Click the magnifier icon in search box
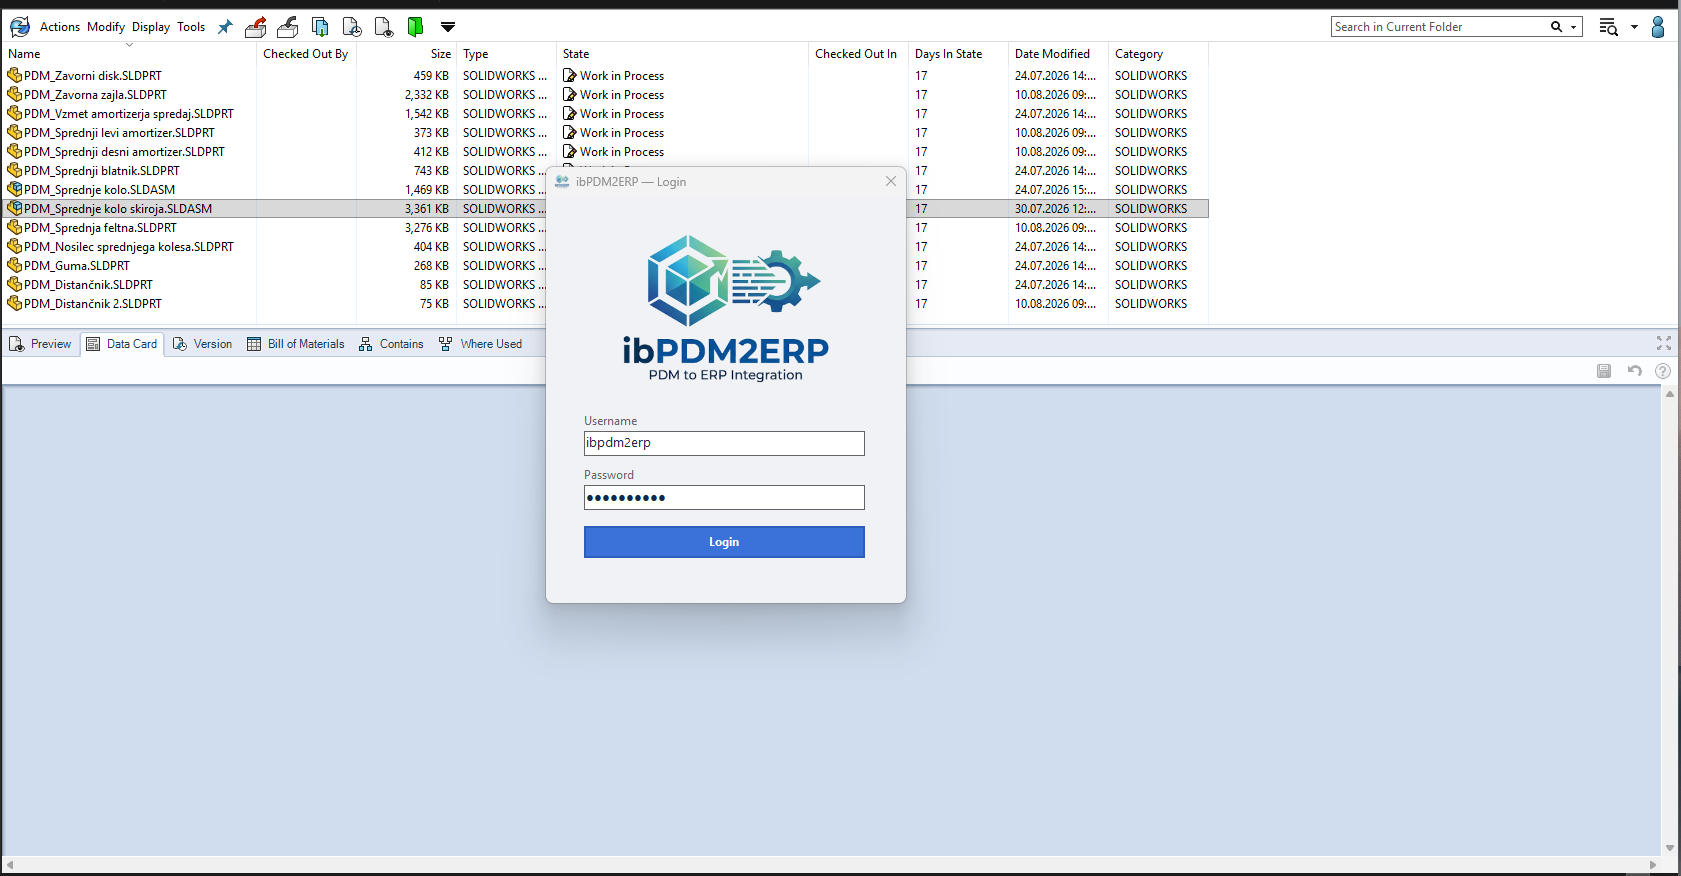The height and width of the screenshot is (876, 1681). (x=1556, y=27)
